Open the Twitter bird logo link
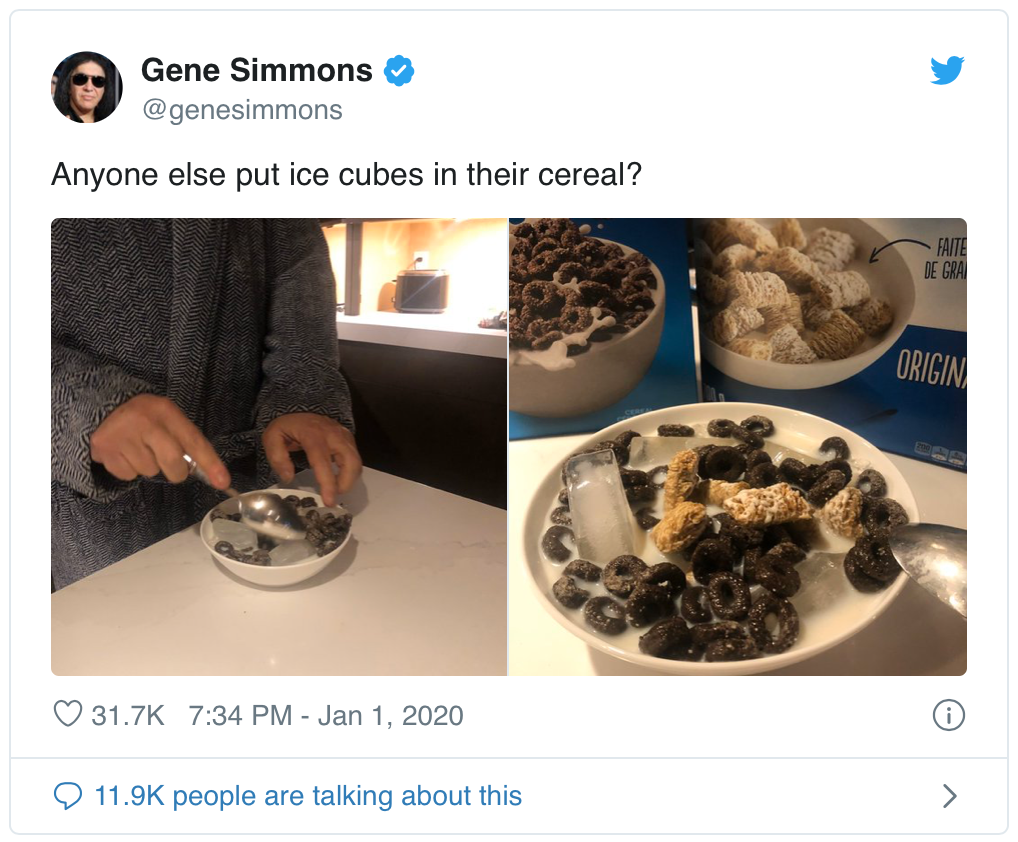The image size is (1018, 842). coord(947,70)
